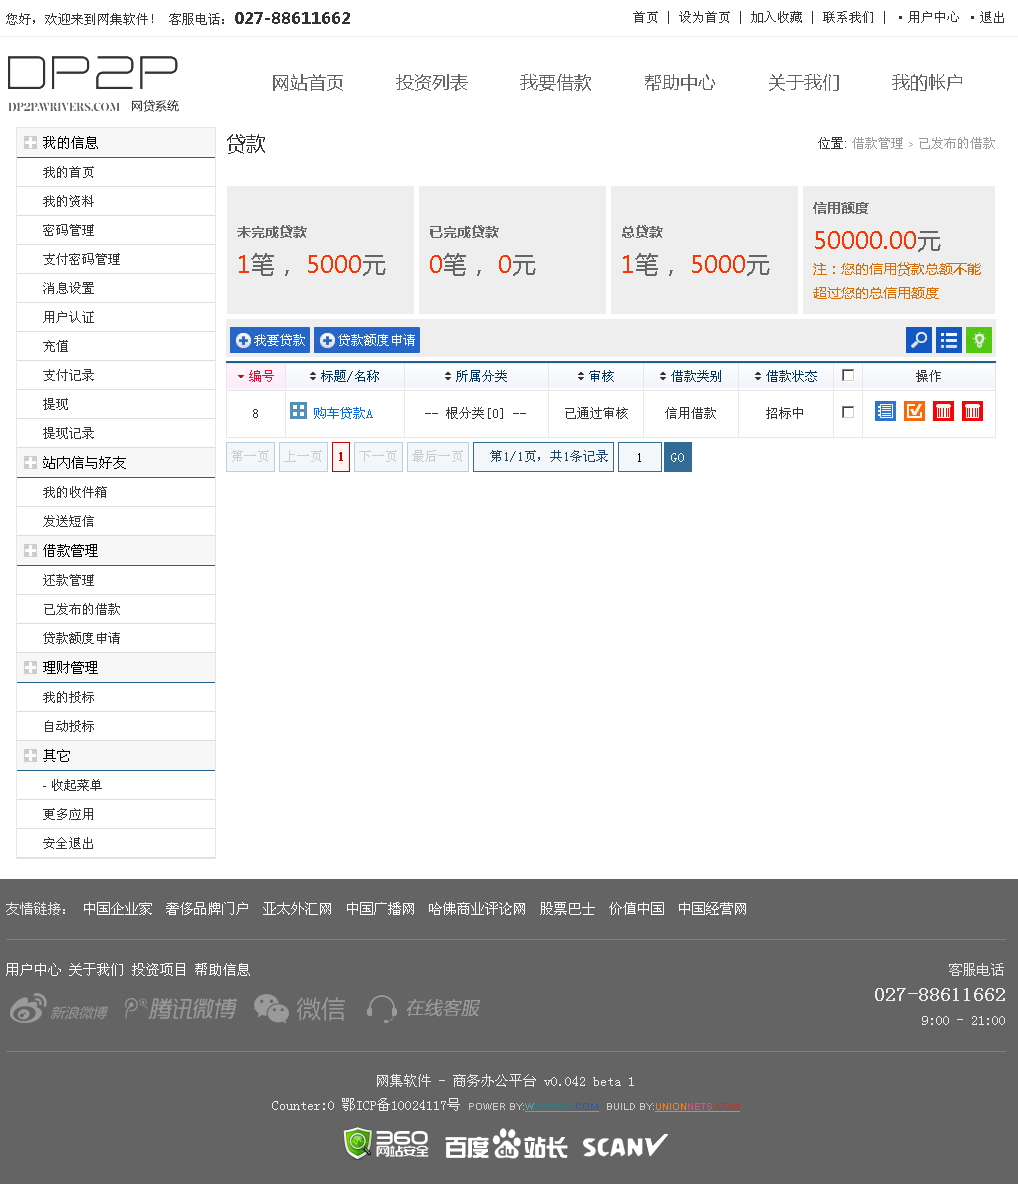Check the checkbox for loan row 8
The image size is (1018, 1184).
[848, 412]
